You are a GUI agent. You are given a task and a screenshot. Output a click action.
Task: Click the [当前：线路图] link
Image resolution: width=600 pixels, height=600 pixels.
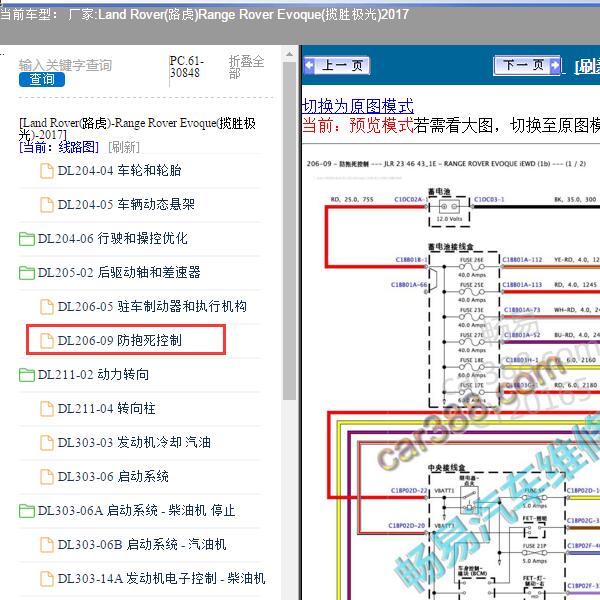click(x=59, y=147)
